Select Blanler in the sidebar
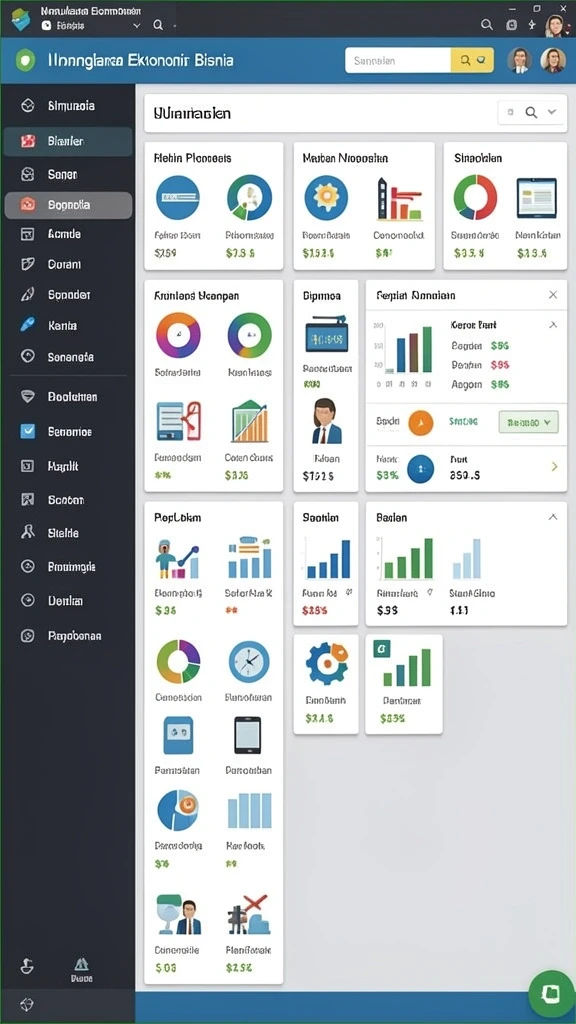This screenshot has width=576, height=1024. point(68,141)
